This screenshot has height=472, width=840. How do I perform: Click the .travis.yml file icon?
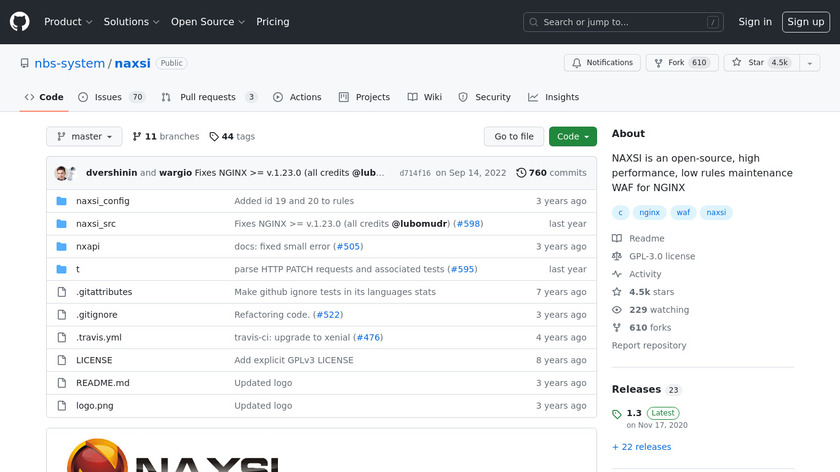tap(62, 338)
